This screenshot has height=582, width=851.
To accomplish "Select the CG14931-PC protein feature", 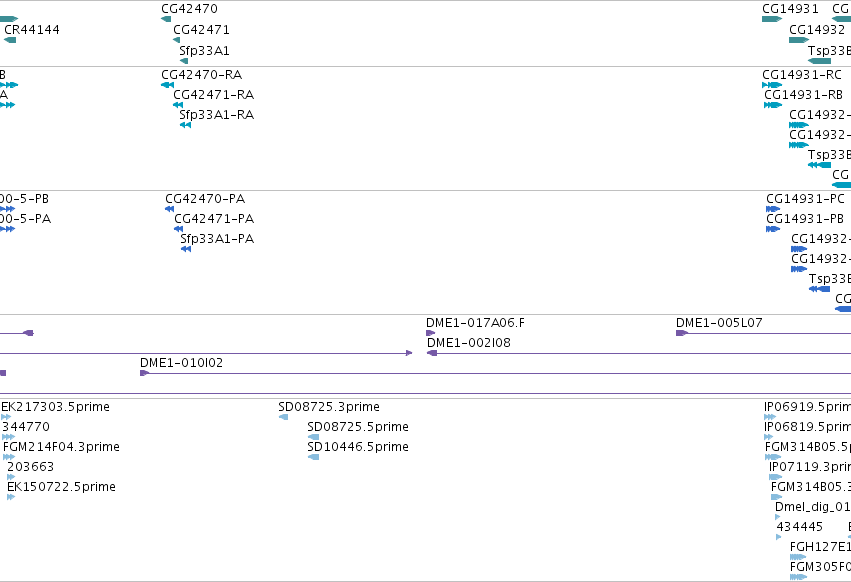I will [x=773, y=208].
